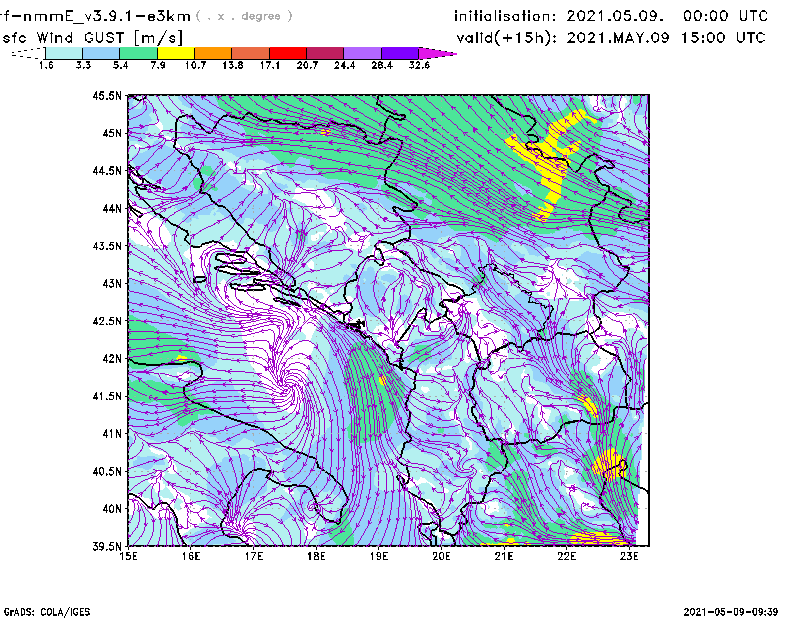Click the '39.5N' latitude label
Viewport: 800px width, 618px height.
[x=107, y=547]
